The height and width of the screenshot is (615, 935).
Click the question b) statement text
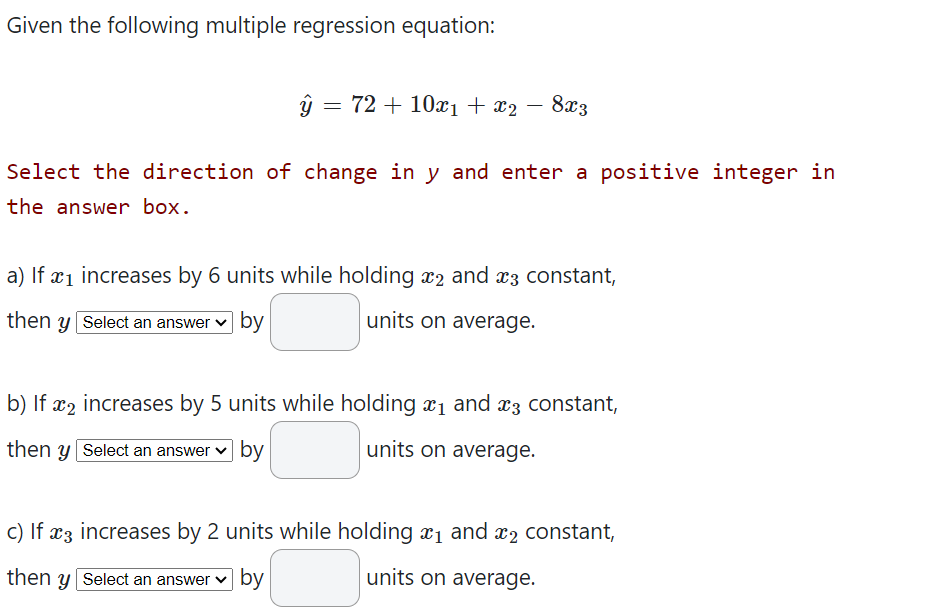point(312,403)
